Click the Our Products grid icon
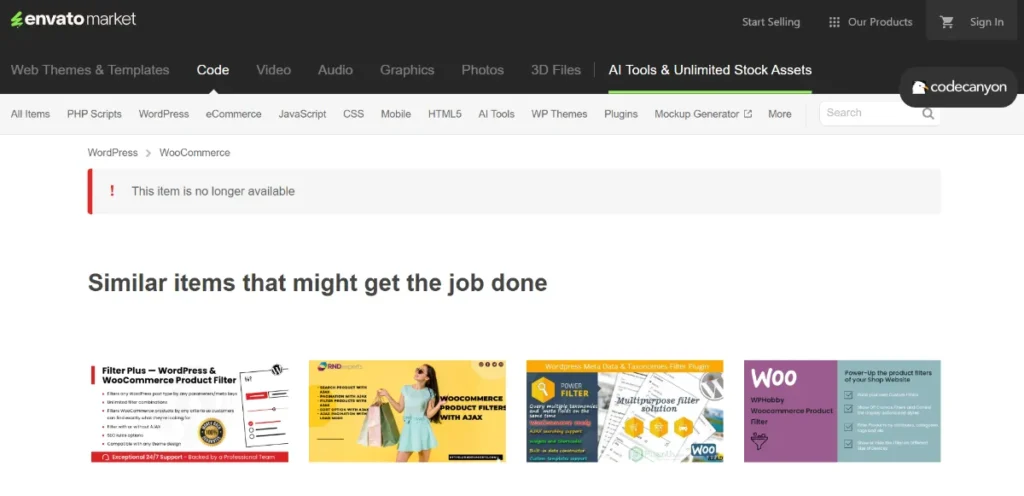Screen dimensions: 1024x496 834,22
